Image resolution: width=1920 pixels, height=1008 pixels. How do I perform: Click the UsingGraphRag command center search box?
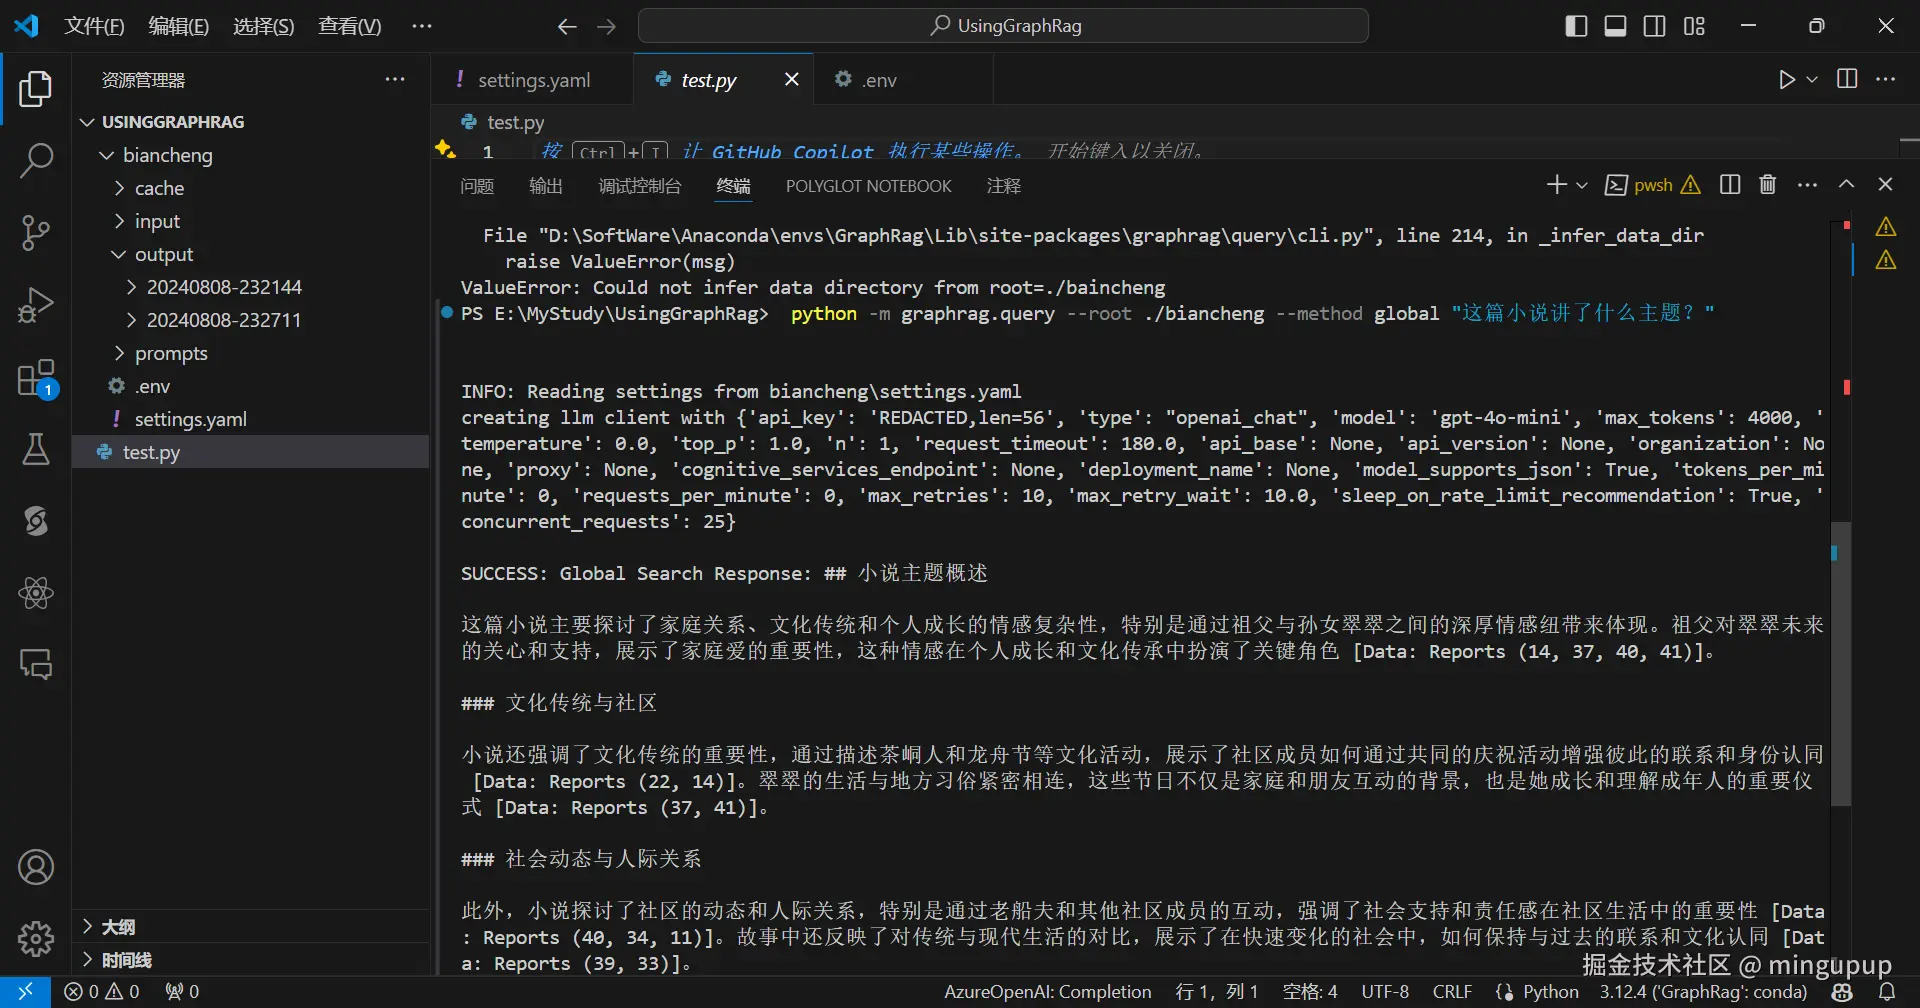pyautogui.click(x=1003, y=27)
